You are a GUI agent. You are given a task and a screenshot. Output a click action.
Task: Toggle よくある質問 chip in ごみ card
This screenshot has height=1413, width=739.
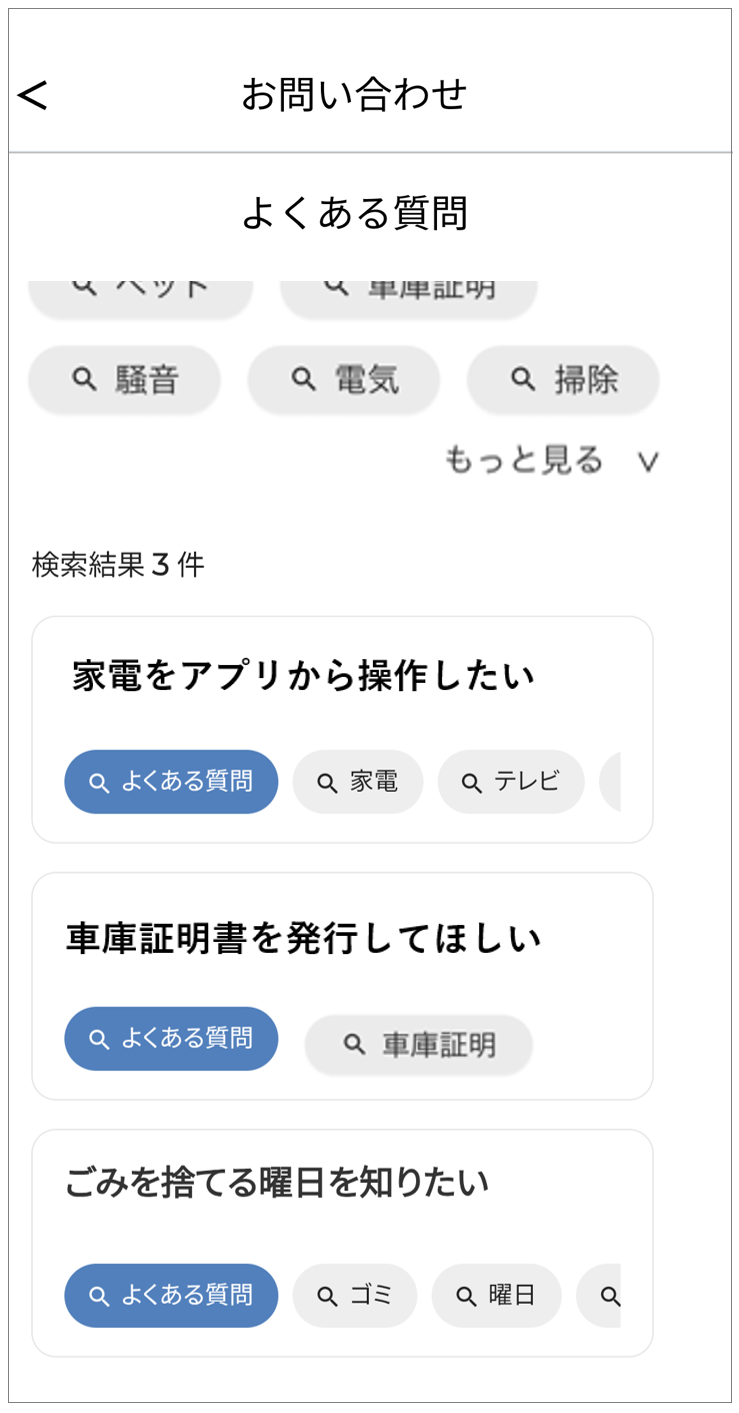[171, 1296]
